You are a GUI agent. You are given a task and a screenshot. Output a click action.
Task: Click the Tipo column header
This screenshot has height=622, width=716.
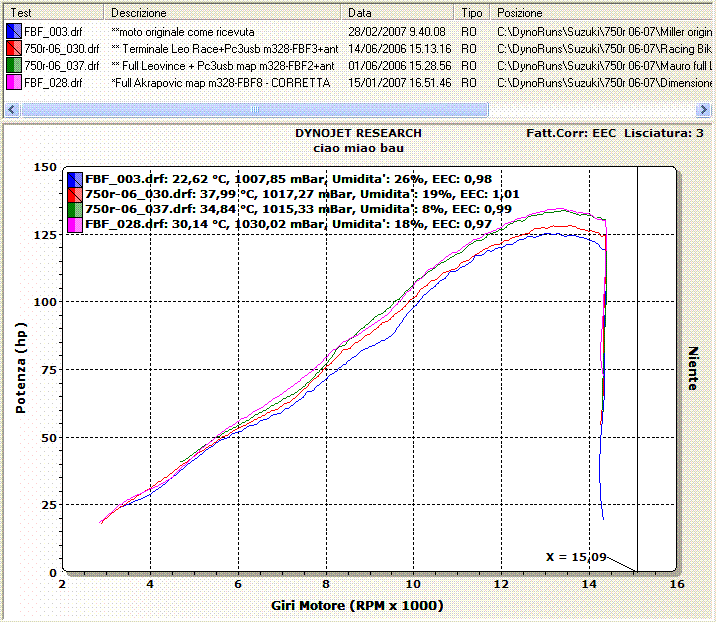472,13
